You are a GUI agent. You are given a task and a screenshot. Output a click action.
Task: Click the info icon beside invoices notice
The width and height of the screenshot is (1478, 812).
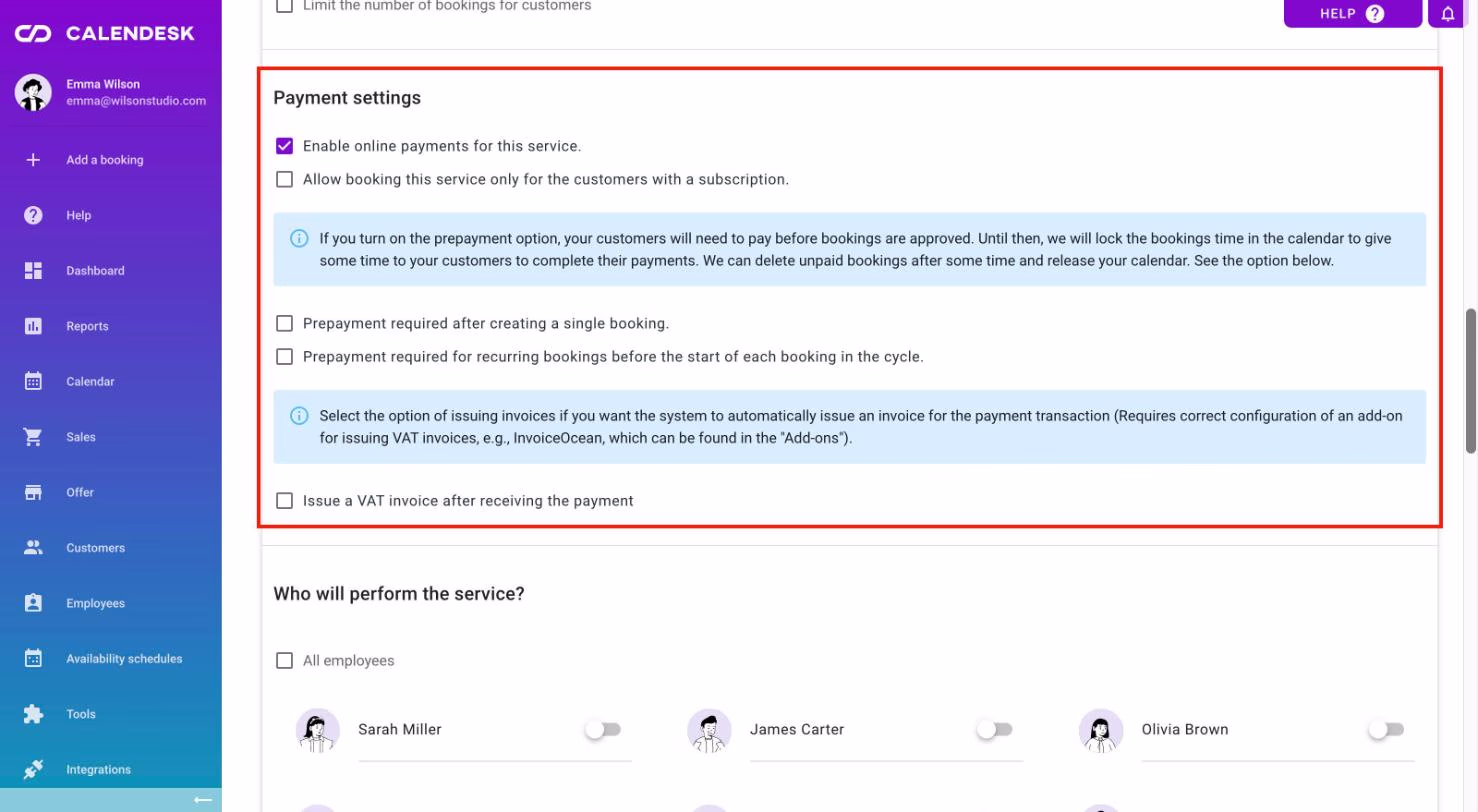click(x=299, y=415)
